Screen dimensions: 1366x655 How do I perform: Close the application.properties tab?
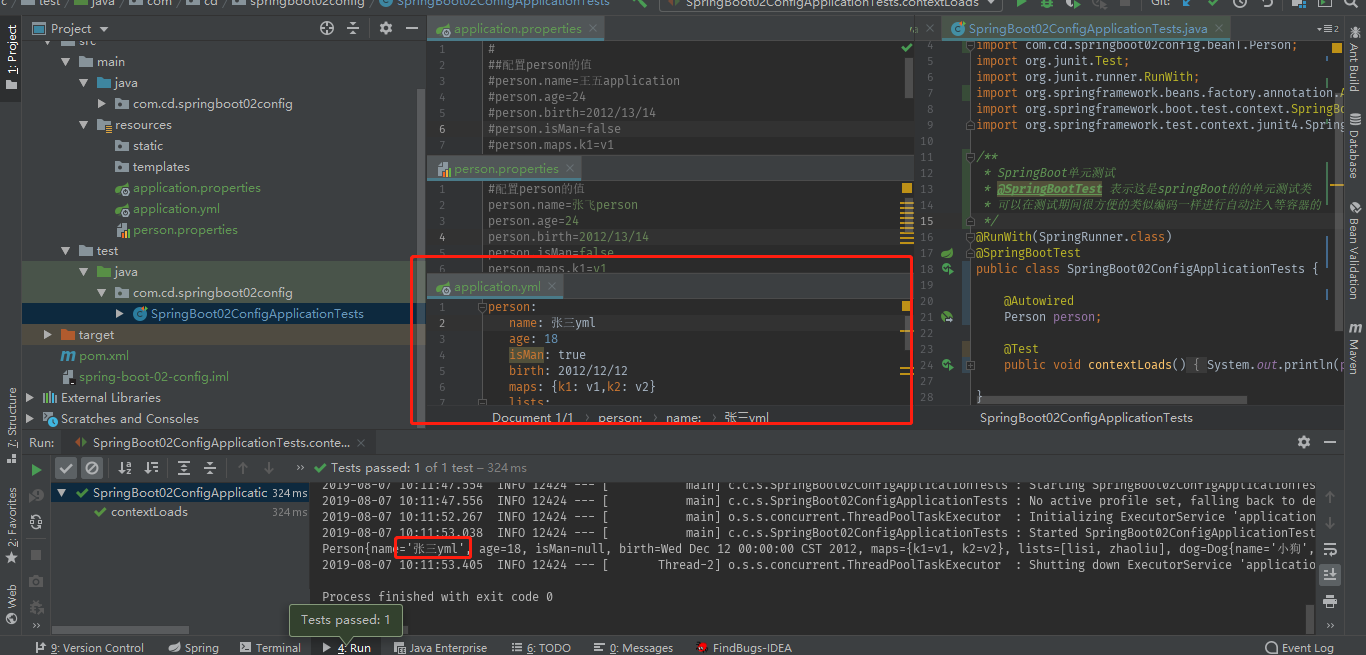[595, 29]
